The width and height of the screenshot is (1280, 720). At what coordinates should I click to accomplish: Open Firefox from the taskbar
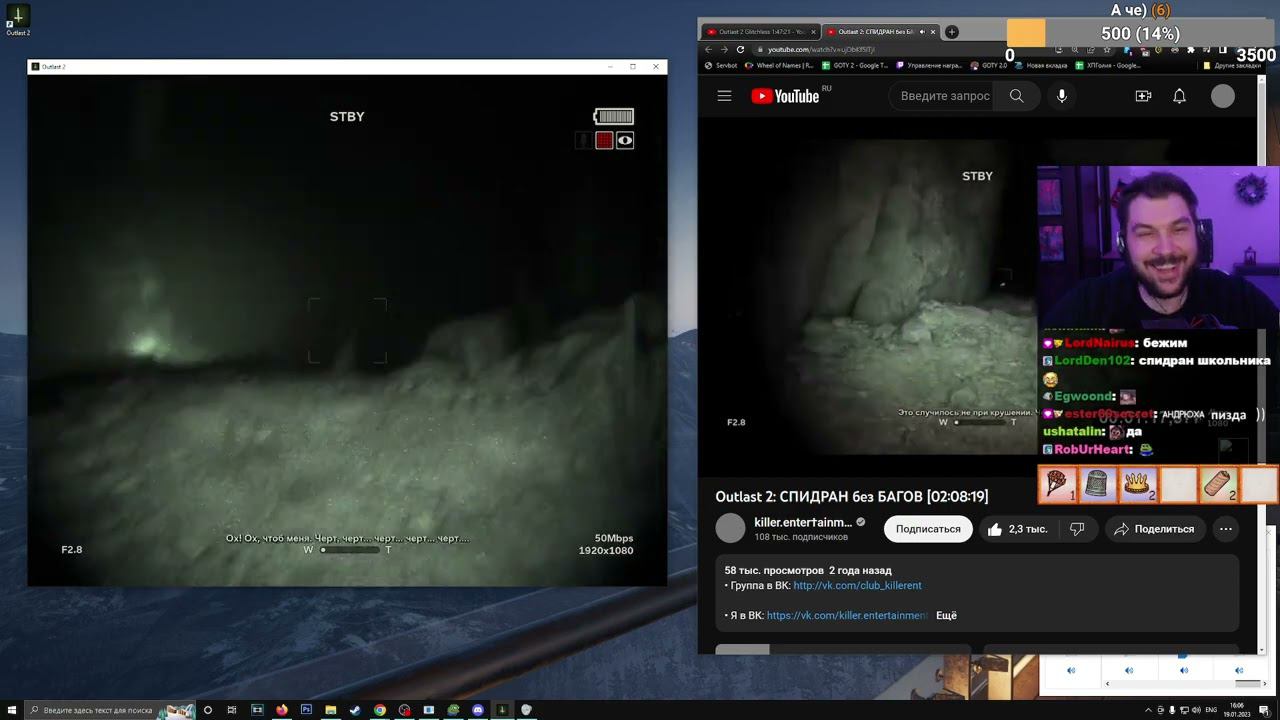click(x=282, y=710)
